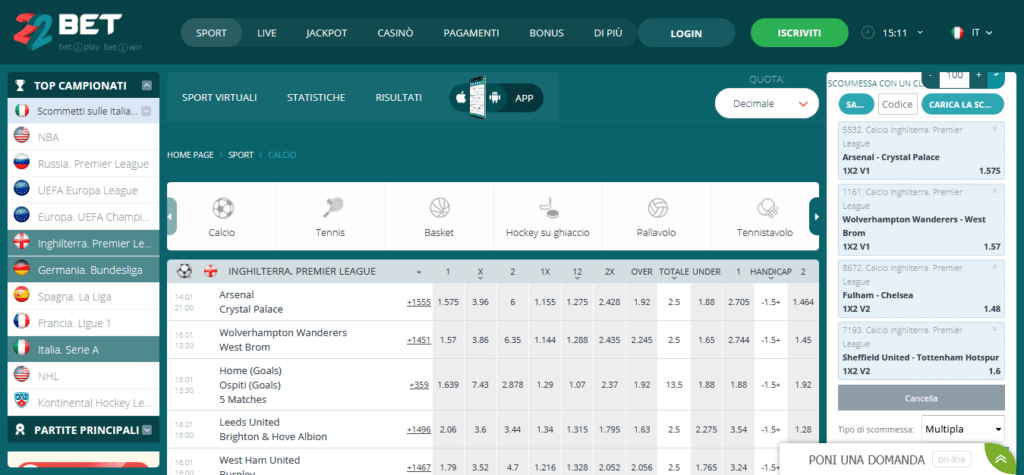The image size is (1024, 475).
Task: Open the LIVE menu
Action: [266, 33]
